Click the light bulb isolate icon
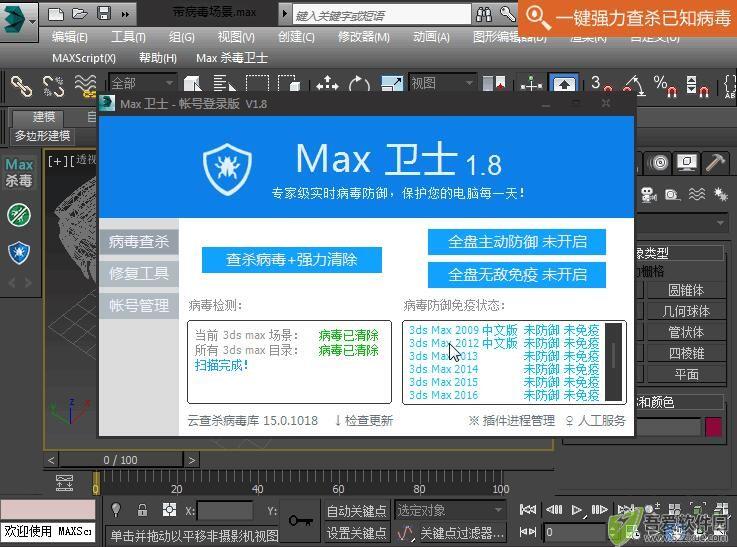 pos(116,510)
